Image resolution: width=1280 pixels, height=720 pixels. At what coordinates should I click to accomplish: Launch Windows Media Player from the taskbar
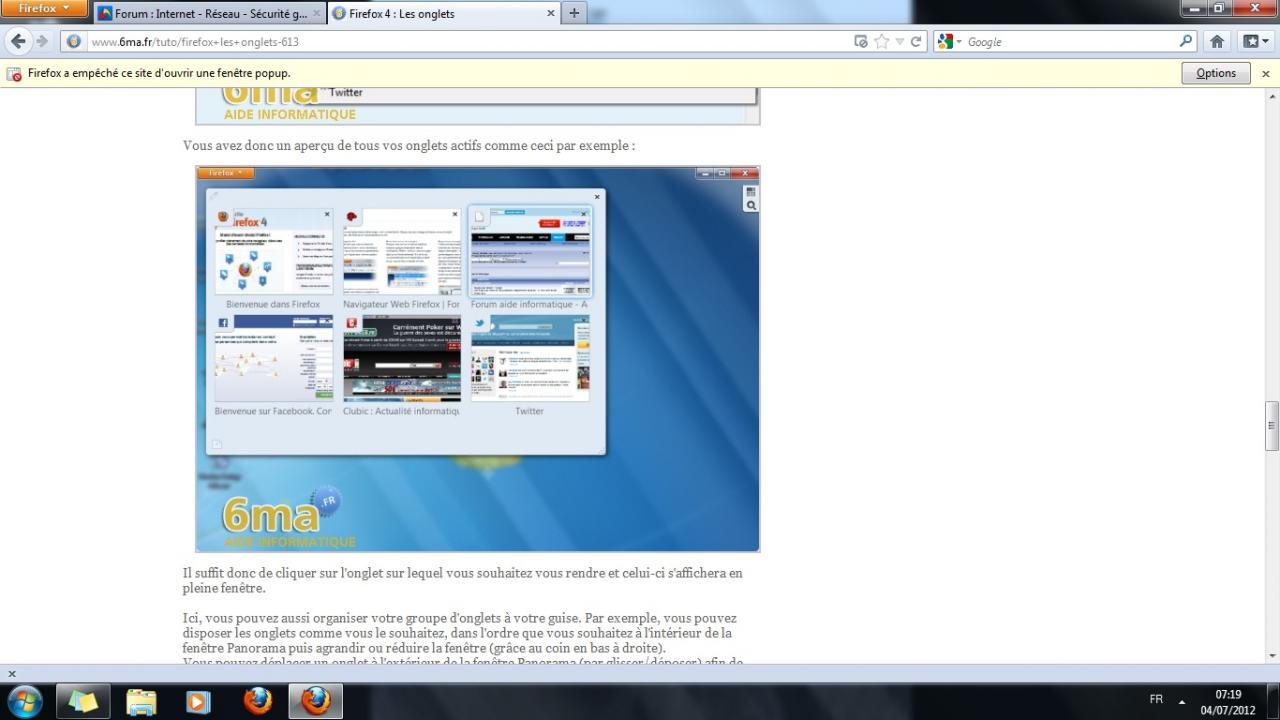[x=199, y=702]
